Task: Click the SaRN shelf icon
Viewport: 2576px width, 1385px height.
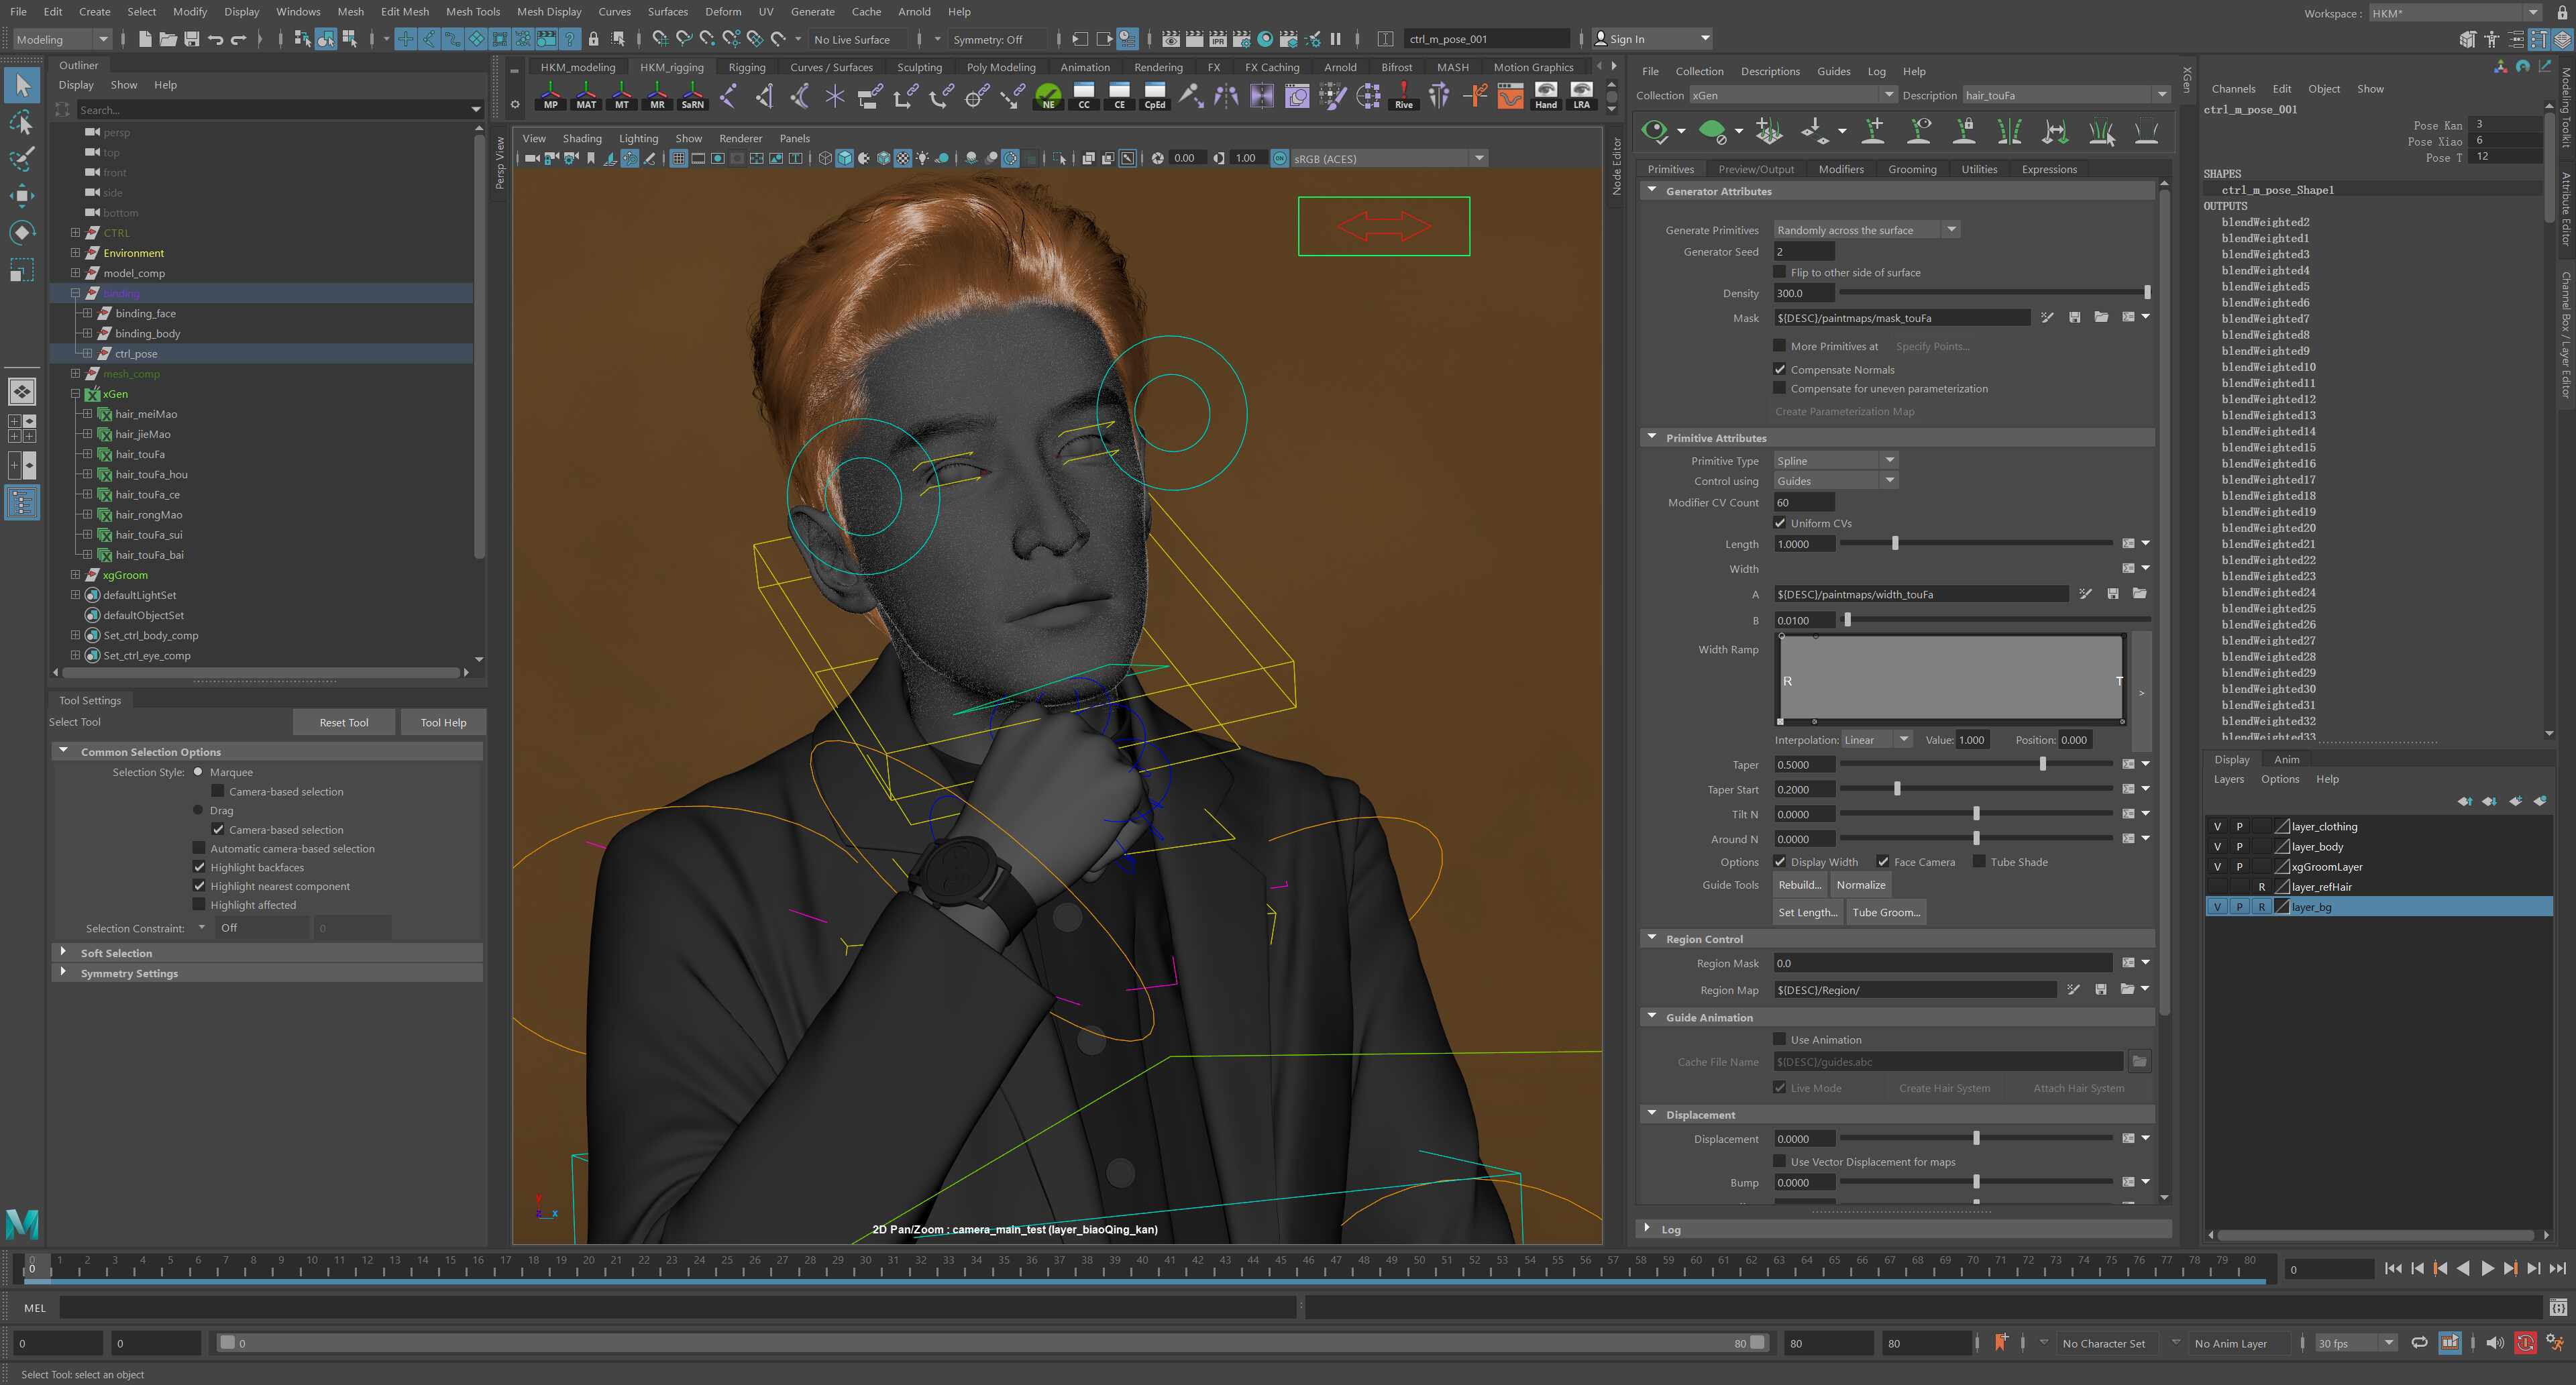Action: click(x=692, y=96)
